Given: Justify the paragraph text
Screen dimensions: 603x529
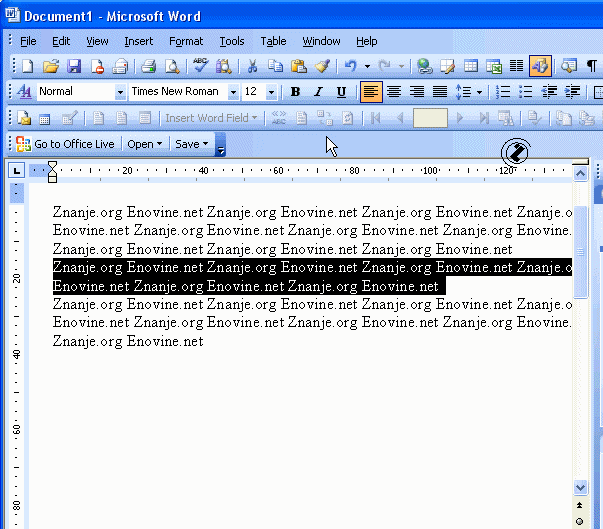Looking at the screenshot, I should pyautogui.click(x=440, y=92).
